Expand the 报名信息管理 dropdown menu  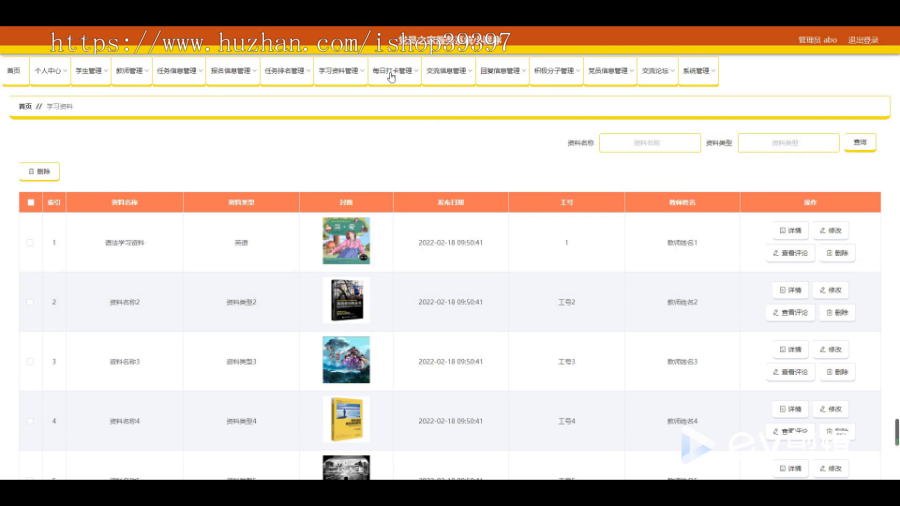click(234, 71)
